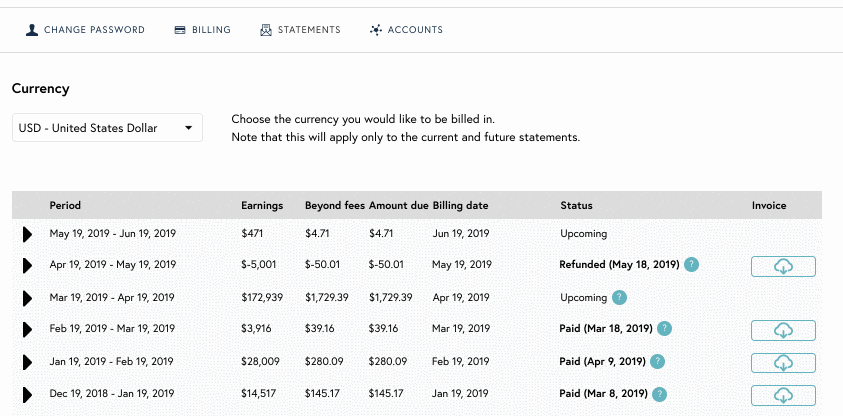Open the Change Password tab
Image resolution: width=843 pixels, height=416 pixels.
[x=85, y=30]
